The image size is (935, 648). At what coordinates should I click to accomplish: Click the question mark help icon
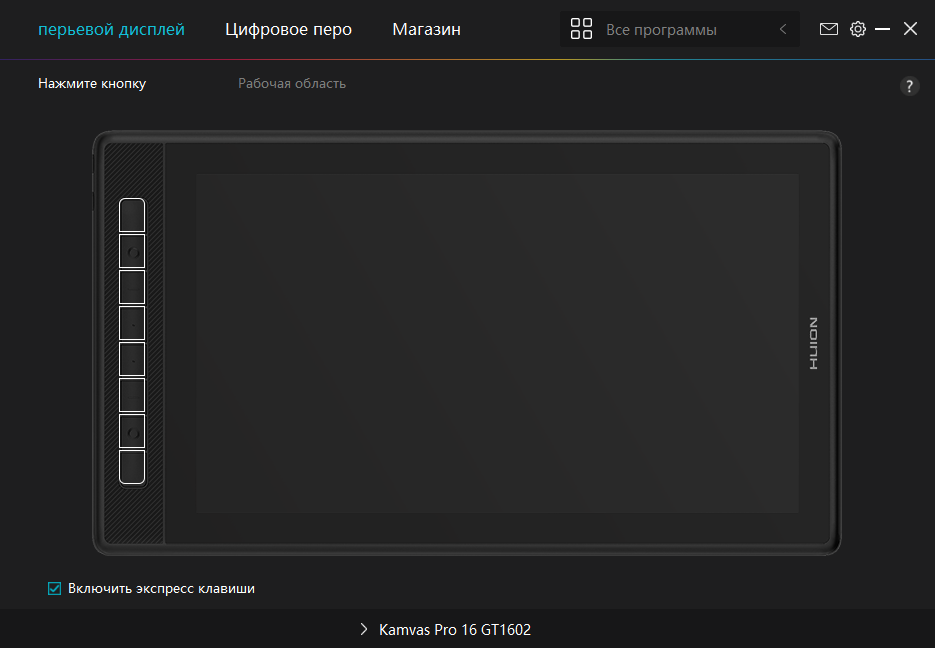(909, 86)
